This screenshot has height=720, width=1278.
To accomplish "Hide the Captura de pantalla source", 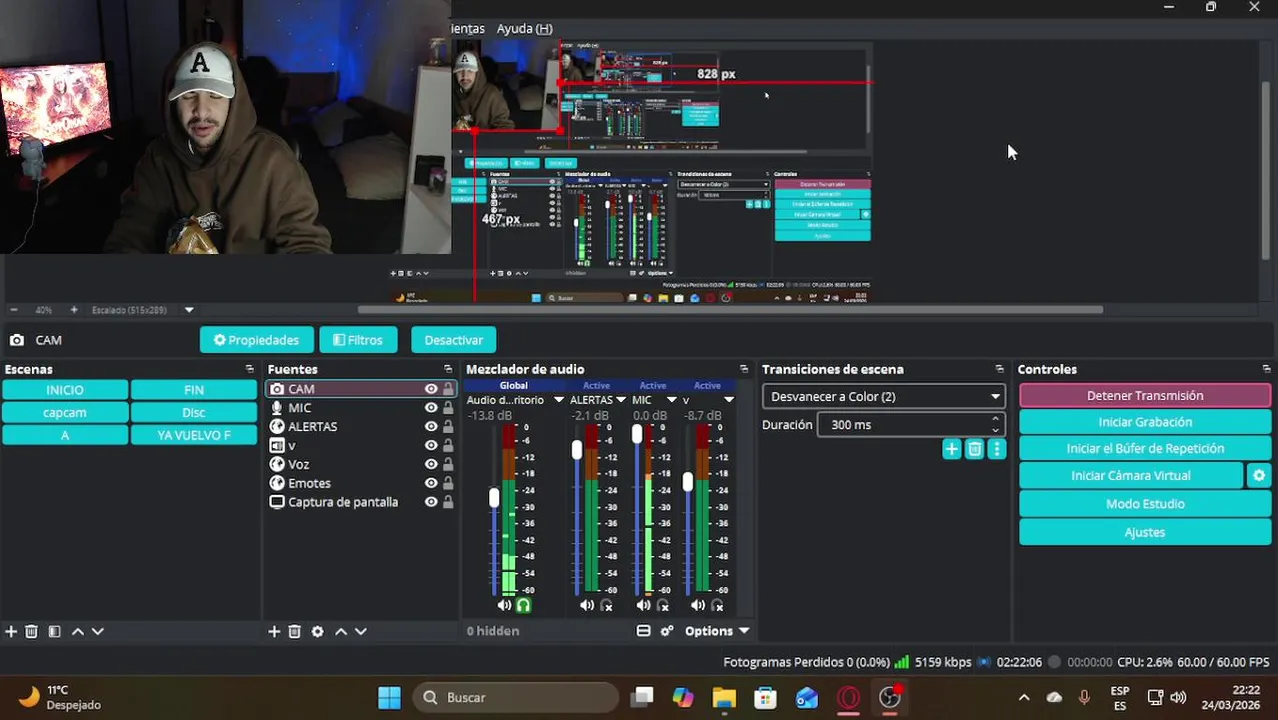I will tap(431, 502).
